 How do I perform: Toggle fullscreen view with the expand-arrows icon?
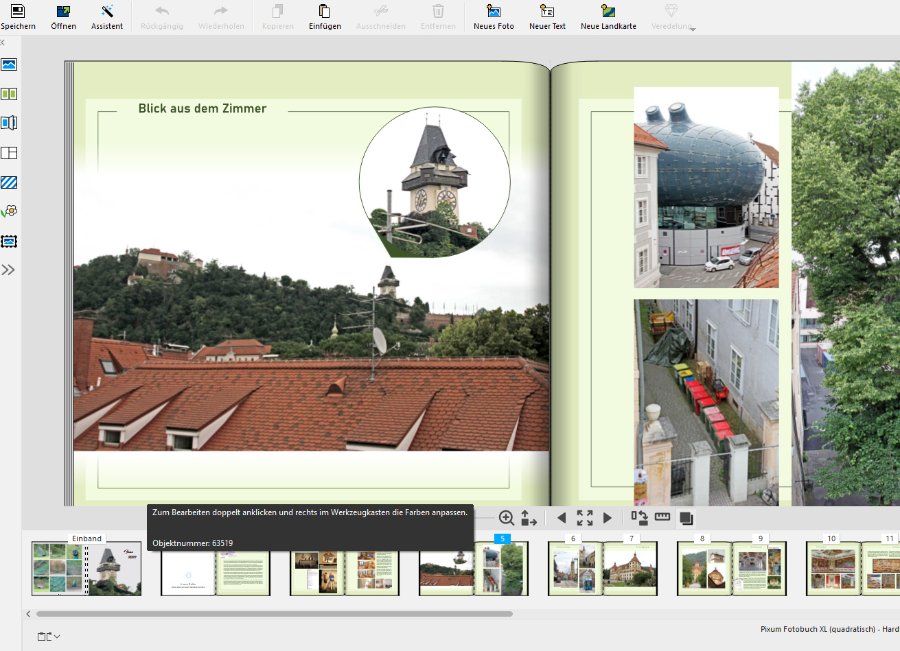(584, 518)
